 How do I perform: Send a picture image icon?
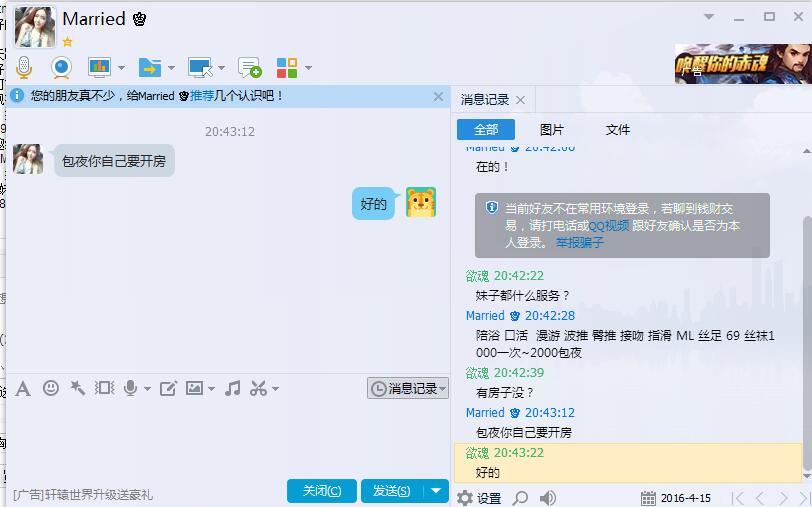coord(194,388)
